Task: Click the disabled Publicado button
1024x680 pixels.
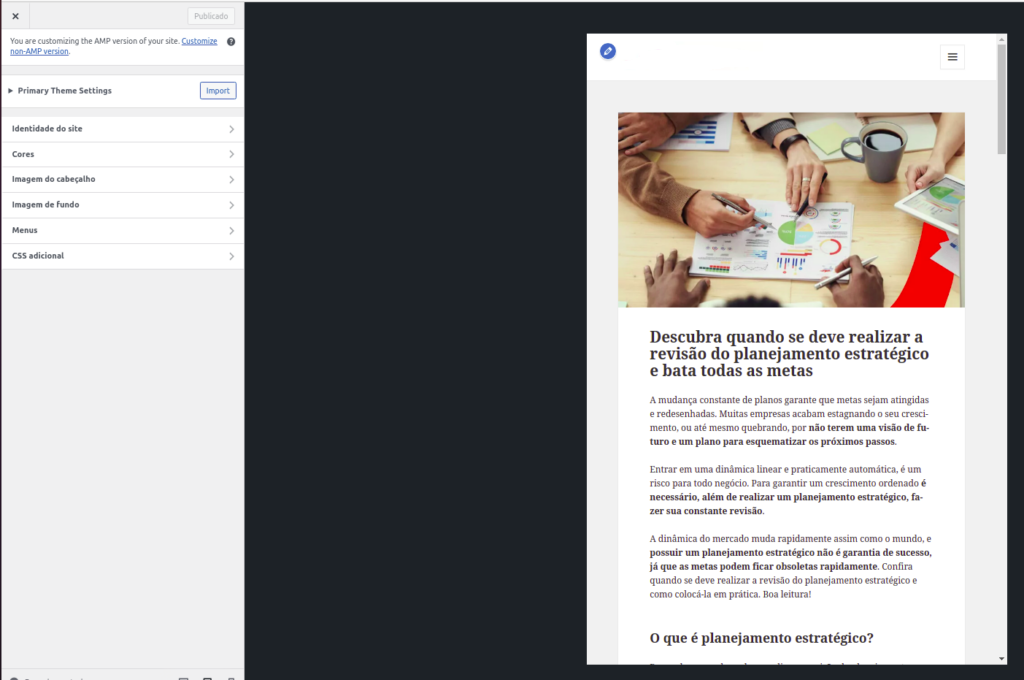Action: 211,16
